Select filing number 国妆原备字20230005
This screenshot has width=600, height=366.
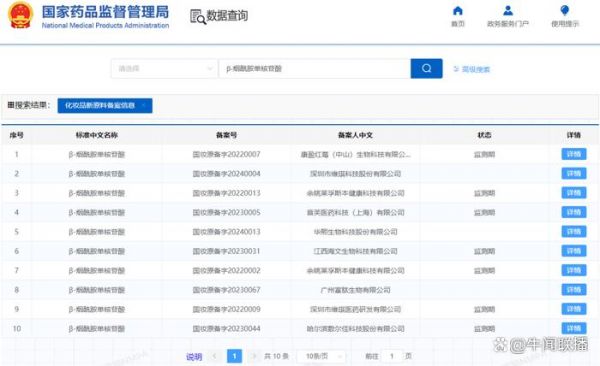[227, 212]
